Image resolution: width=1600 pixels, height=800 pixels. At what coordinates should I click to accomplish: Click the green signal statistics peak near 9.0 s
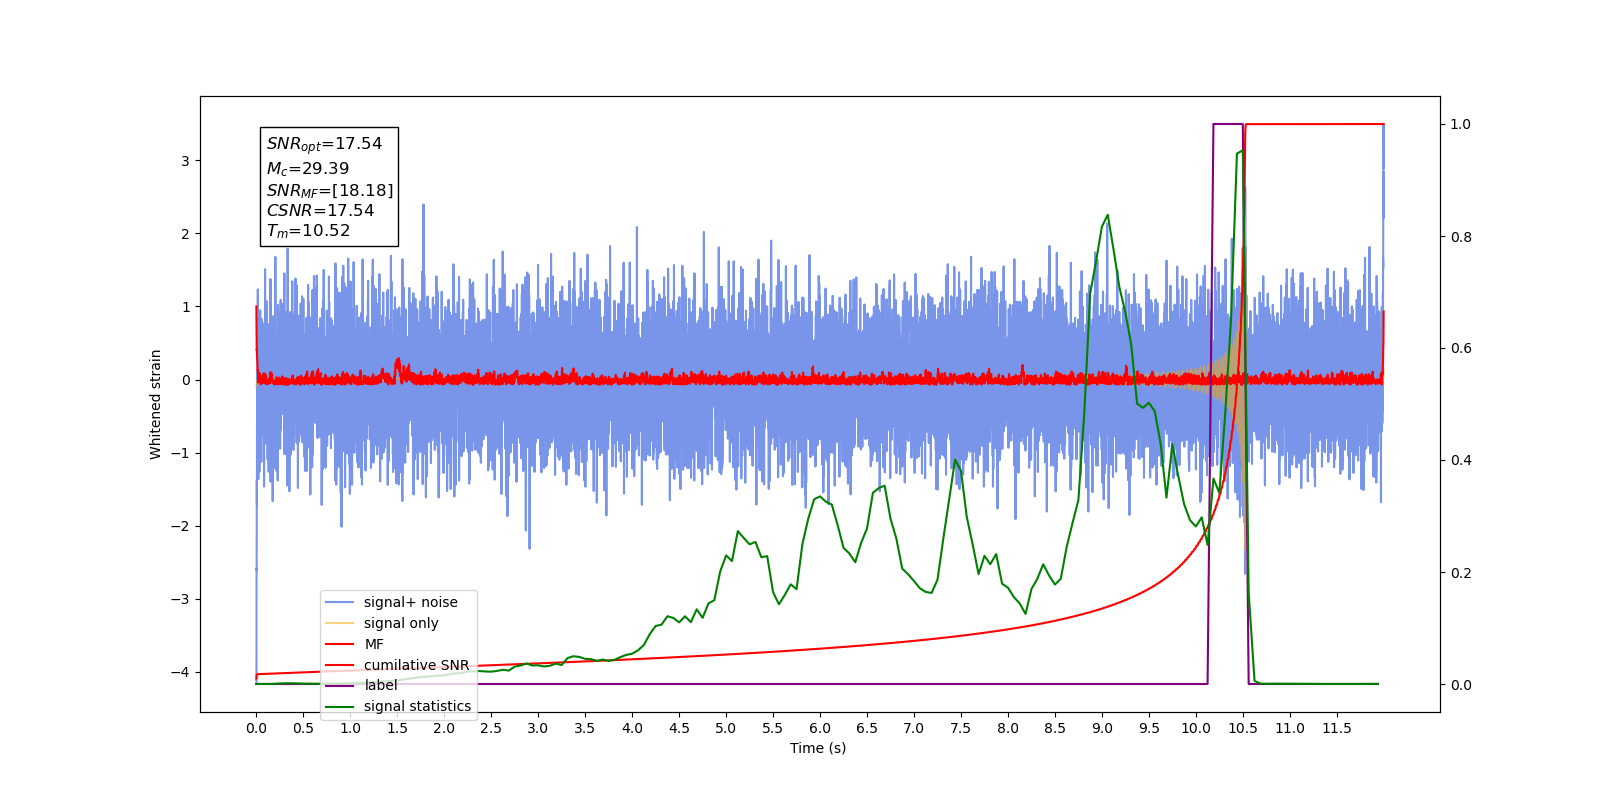[x=1107, y=216]
